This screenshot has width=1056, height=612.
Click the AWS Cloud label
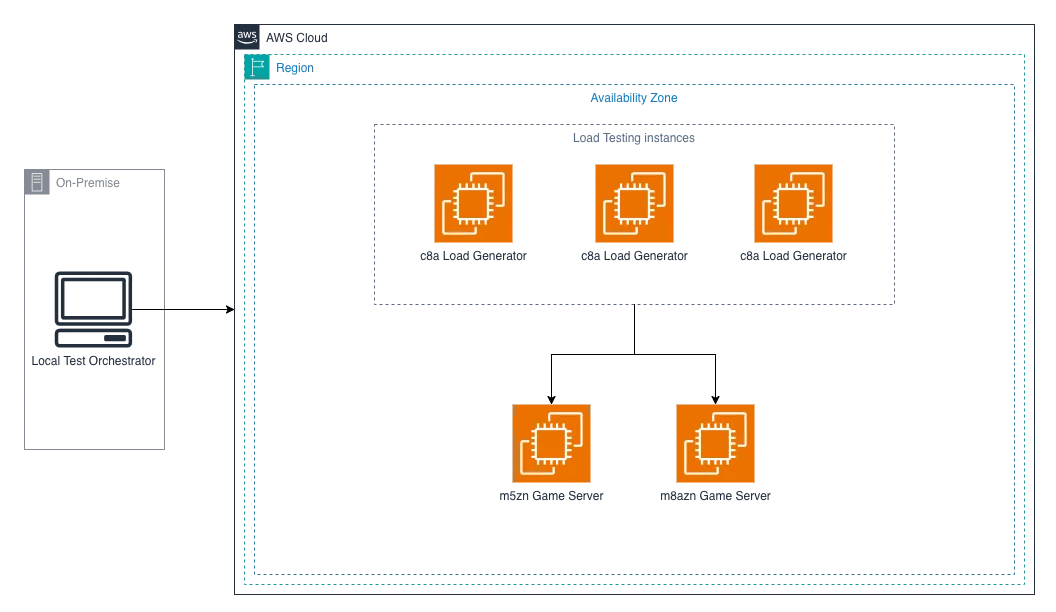pyautogui.click(x=296, y=38)
